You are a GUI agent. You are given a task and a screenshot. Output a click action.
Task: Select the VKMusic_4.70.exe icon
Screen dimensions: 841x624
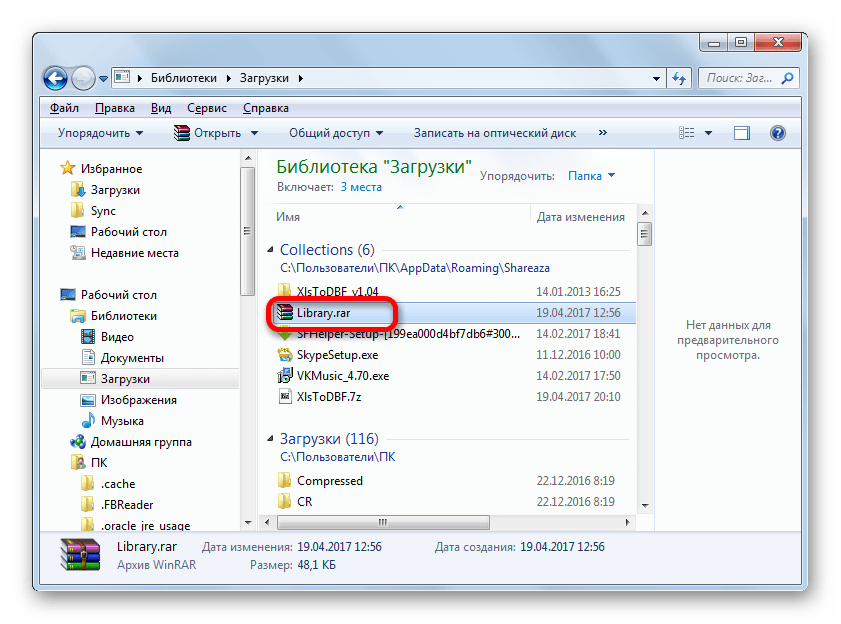pyautogui.click(x=284, y=376)
